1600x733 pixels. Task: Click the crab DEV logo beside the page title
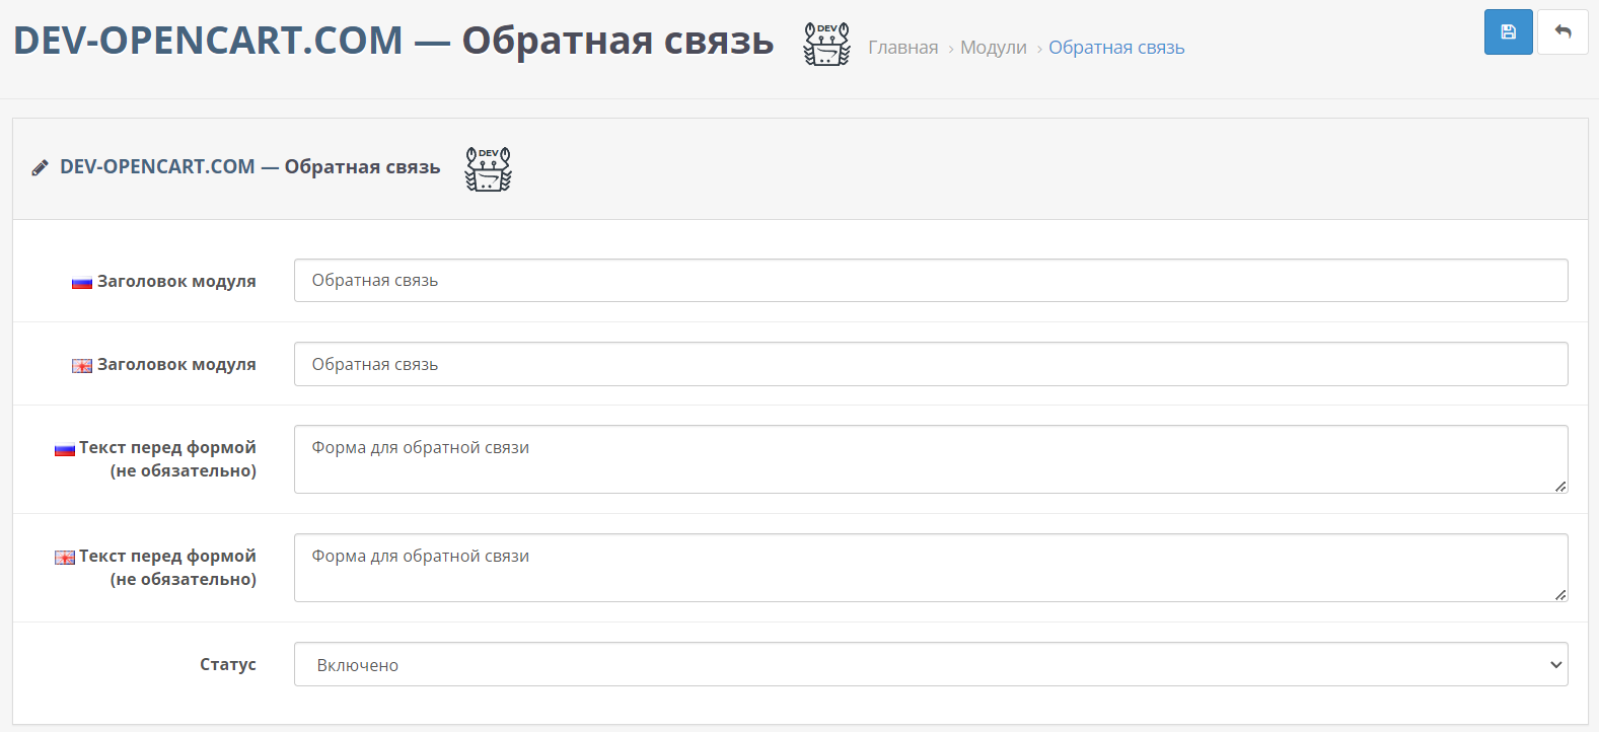click(827, 44)
